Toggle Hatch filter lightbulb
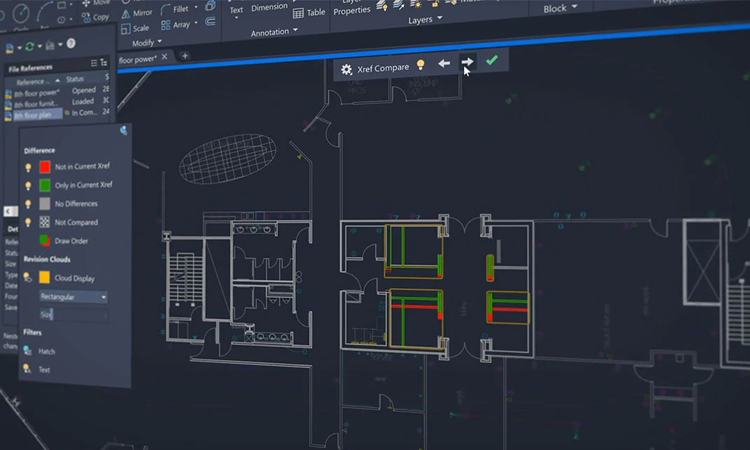This screenshot has width=750, height=450. pyautogui.click(x=27, y=351)
